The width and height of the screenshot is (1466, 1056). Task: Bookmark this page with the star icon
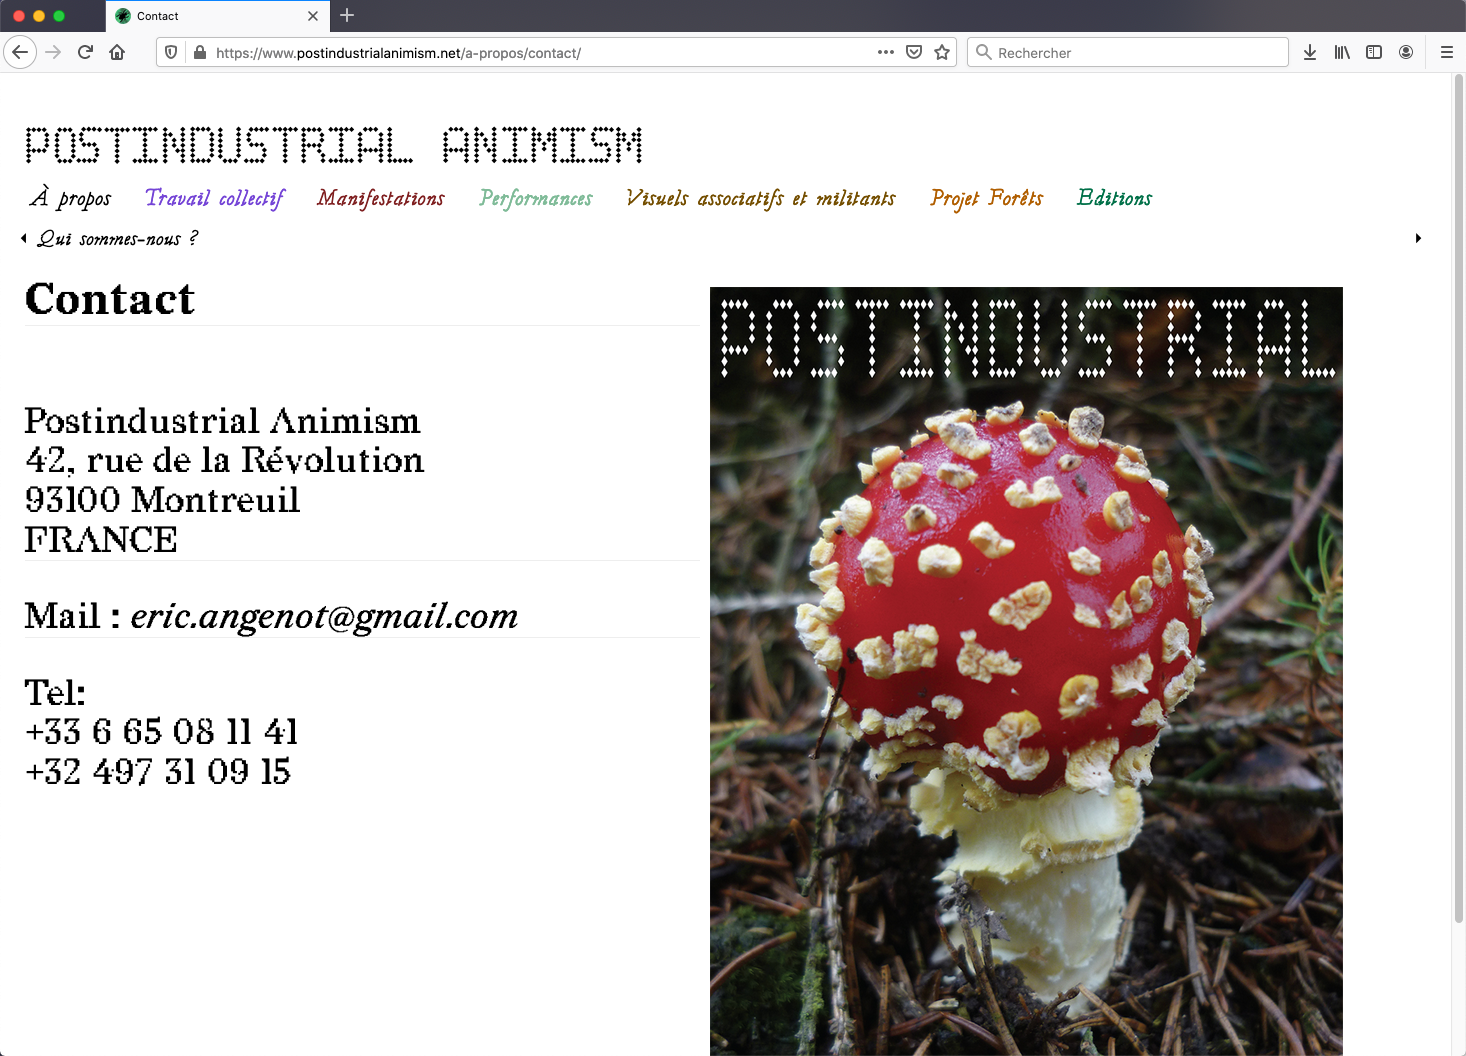[942, 52]
